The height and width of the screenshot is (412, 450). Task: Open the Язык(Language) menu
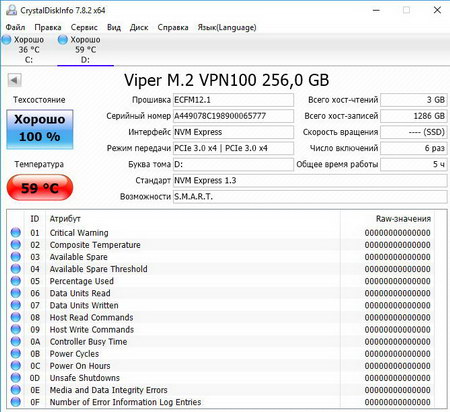click(x=227, y=27)
